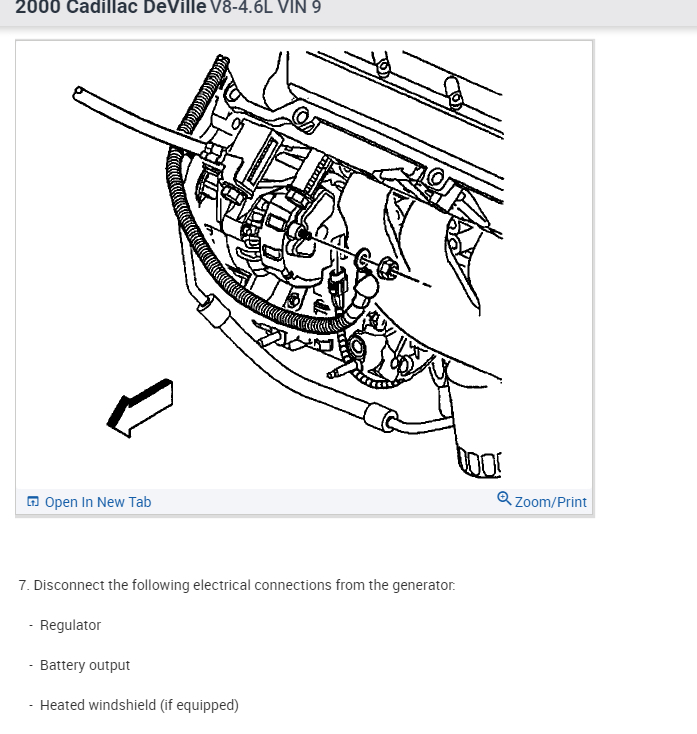
Task: Select the washer ring beside the nut
Action: tap(363, 258)
